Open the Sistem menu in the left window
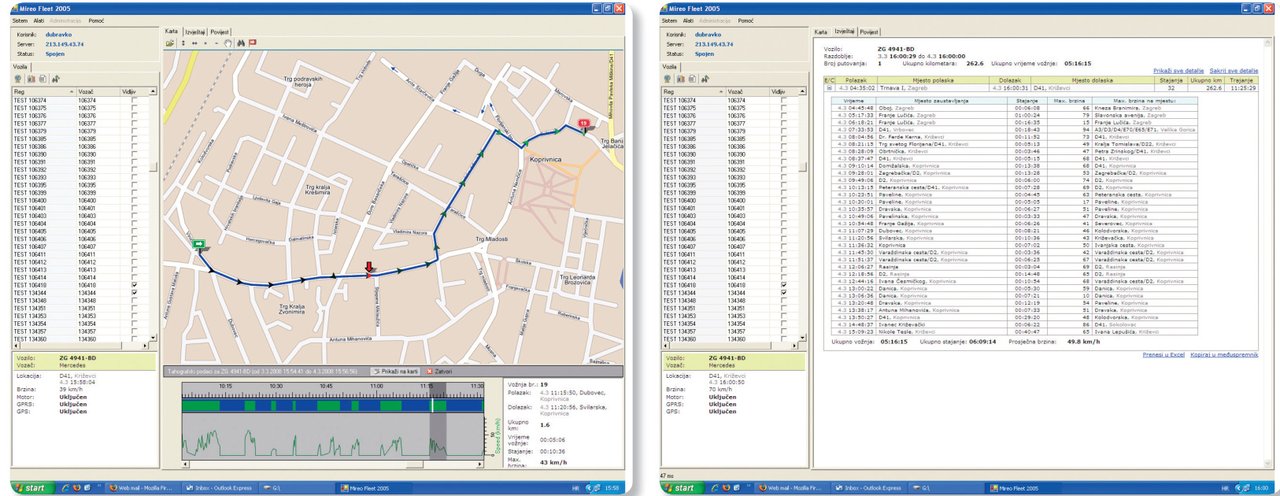Image resolution: width=1280 pixels, height=496 pixels. pyautogui.click(x=20, y=20)
